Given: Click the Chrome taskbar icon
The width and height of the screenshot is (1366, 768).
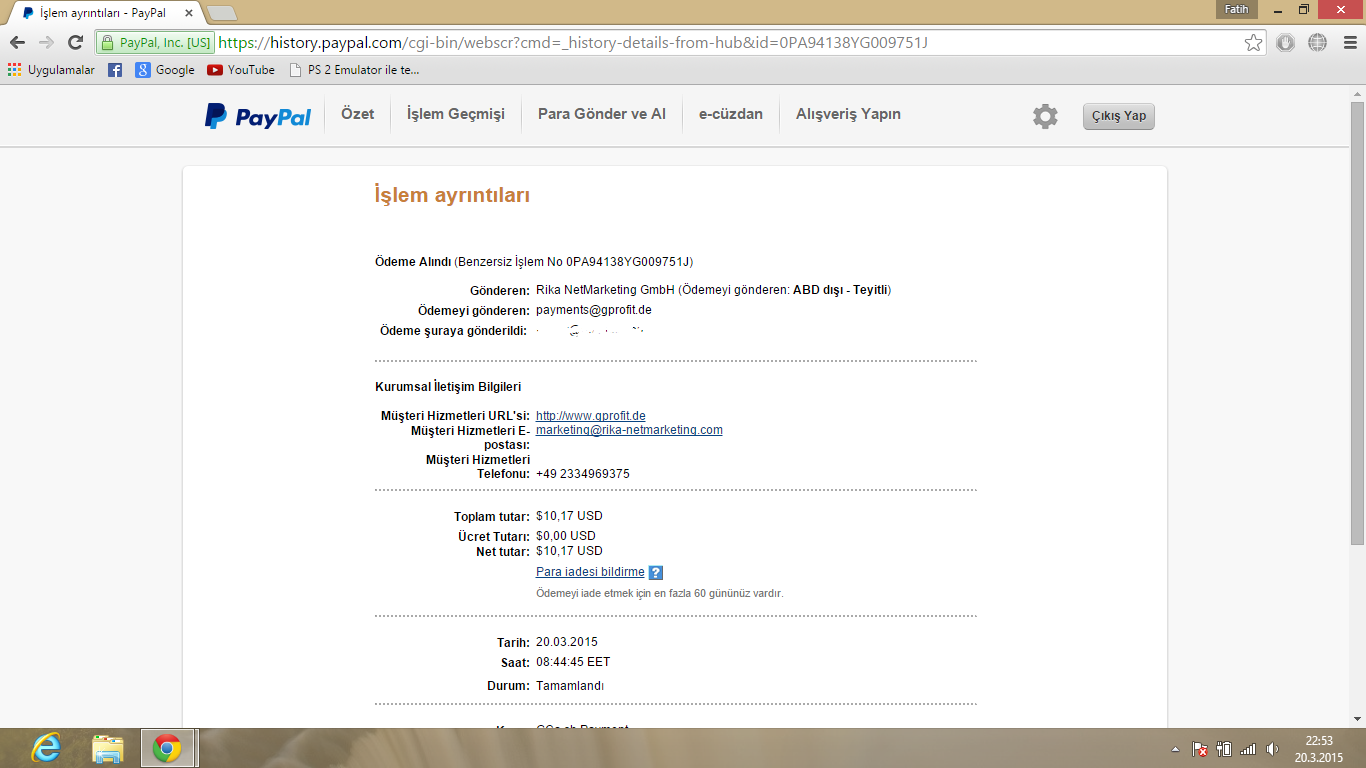Looking at the screenshot, I should [x=167, y=748].
